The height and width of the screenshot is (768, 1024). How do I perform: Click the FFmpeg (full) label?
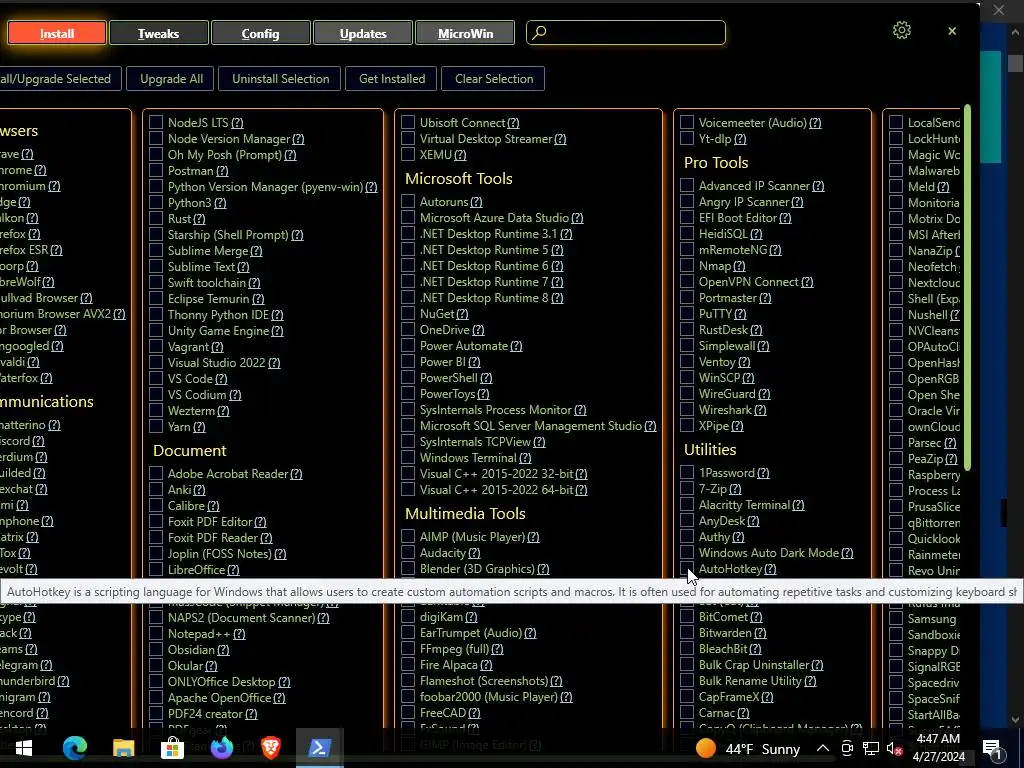(455, 648)
